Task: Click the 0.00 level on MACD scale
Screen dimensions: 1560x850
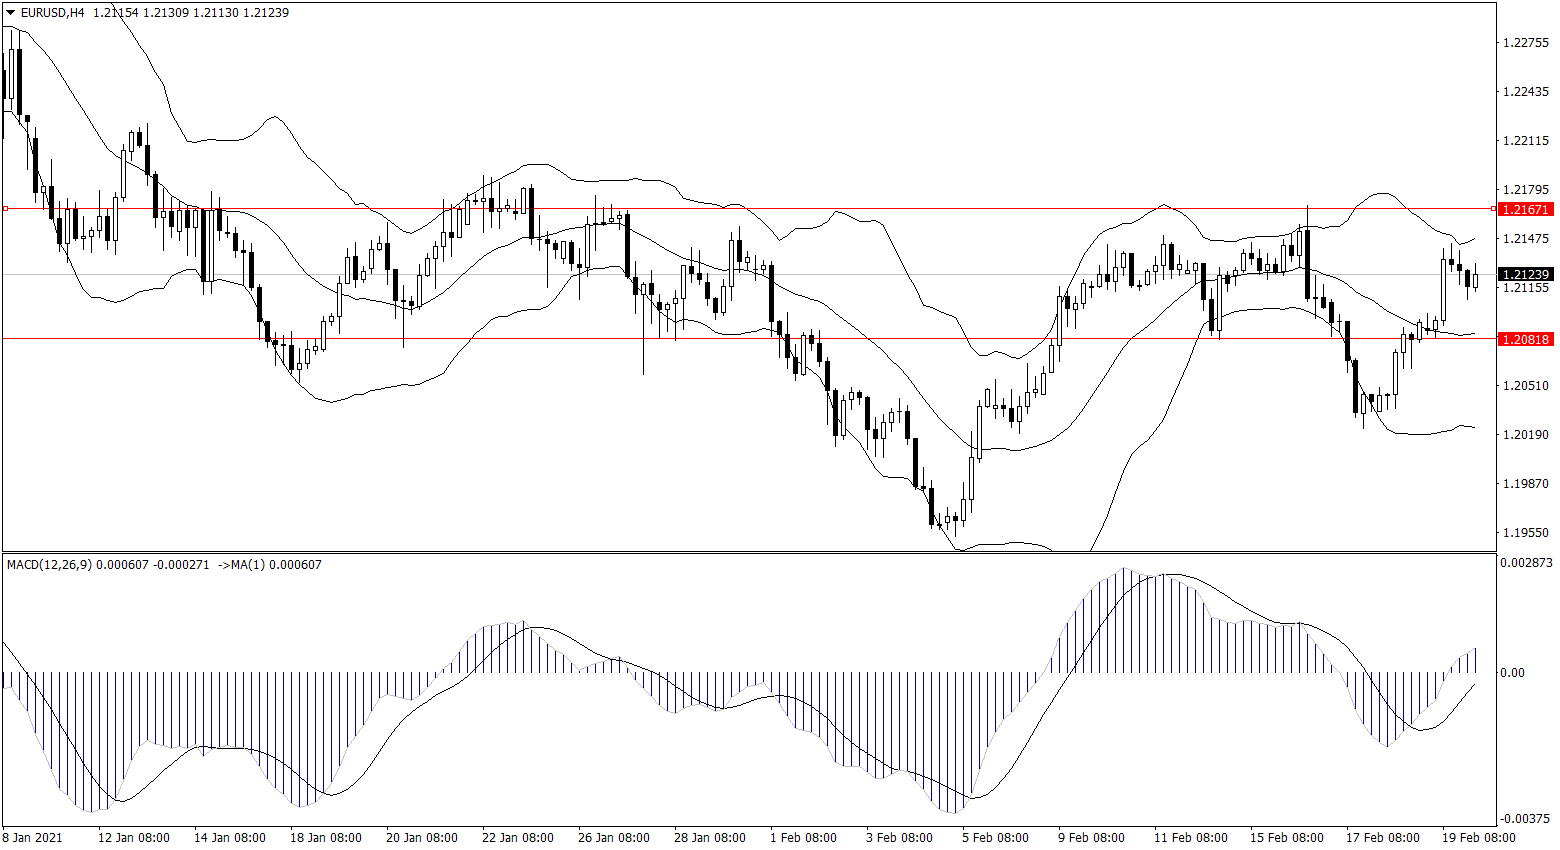Action: [x=1513, y=673]
